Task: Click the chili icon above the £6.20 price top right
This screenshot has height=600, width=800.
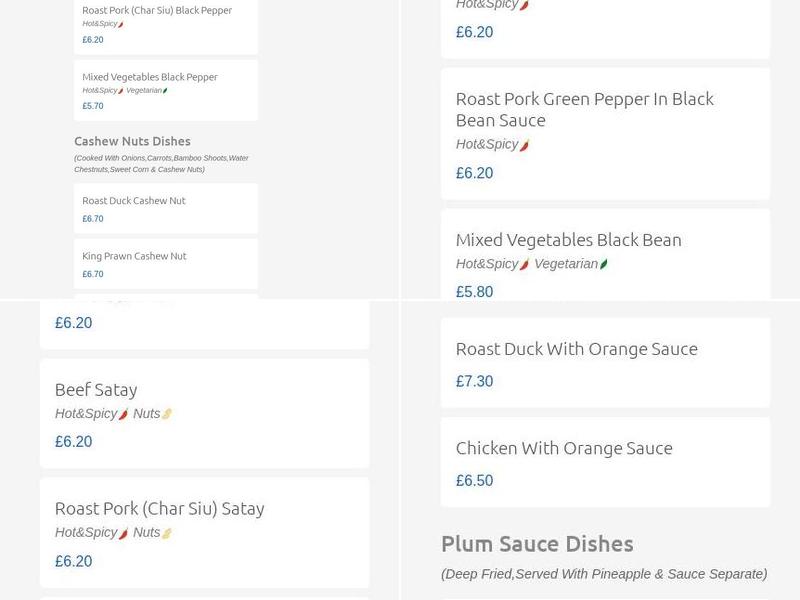Action: pyautogui.click(x=524, y=5)
